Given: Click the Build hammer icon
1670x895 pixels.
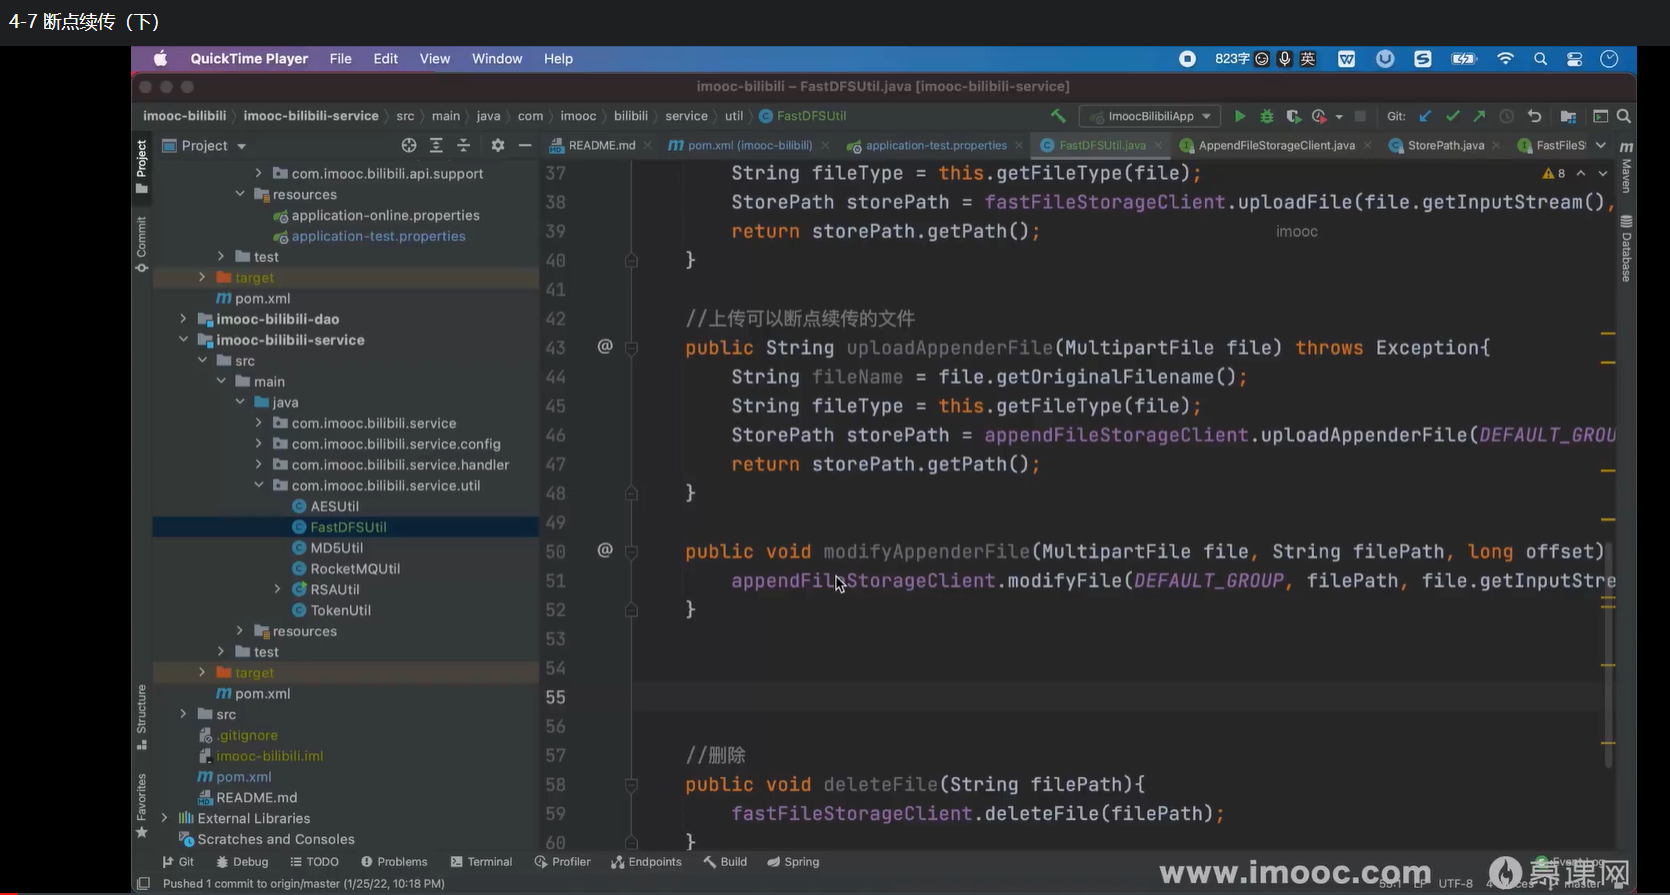Looking at the screenshot, I should (1058, 116).
